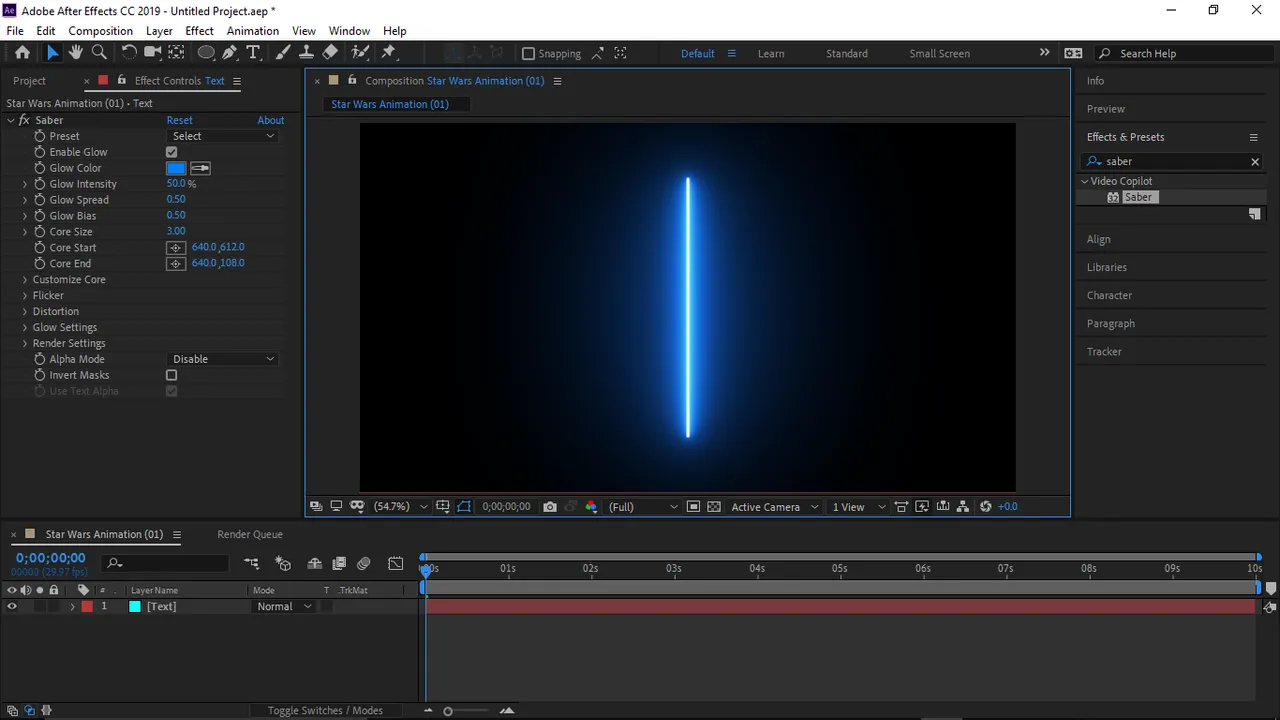Select the Ellipse shape tool
This screenshot has height=720, width=1280.
(206, 53)
